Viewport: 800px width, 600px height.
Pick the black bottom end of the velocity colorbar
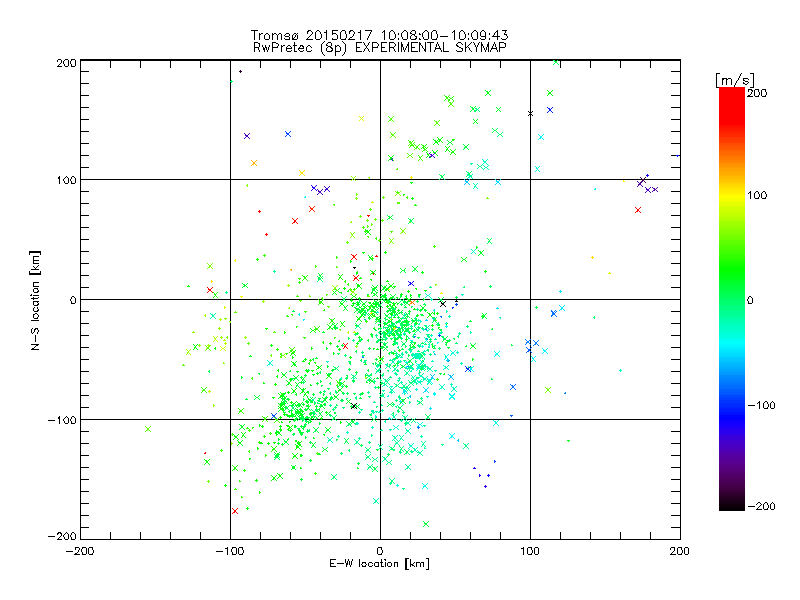point(732,506)
